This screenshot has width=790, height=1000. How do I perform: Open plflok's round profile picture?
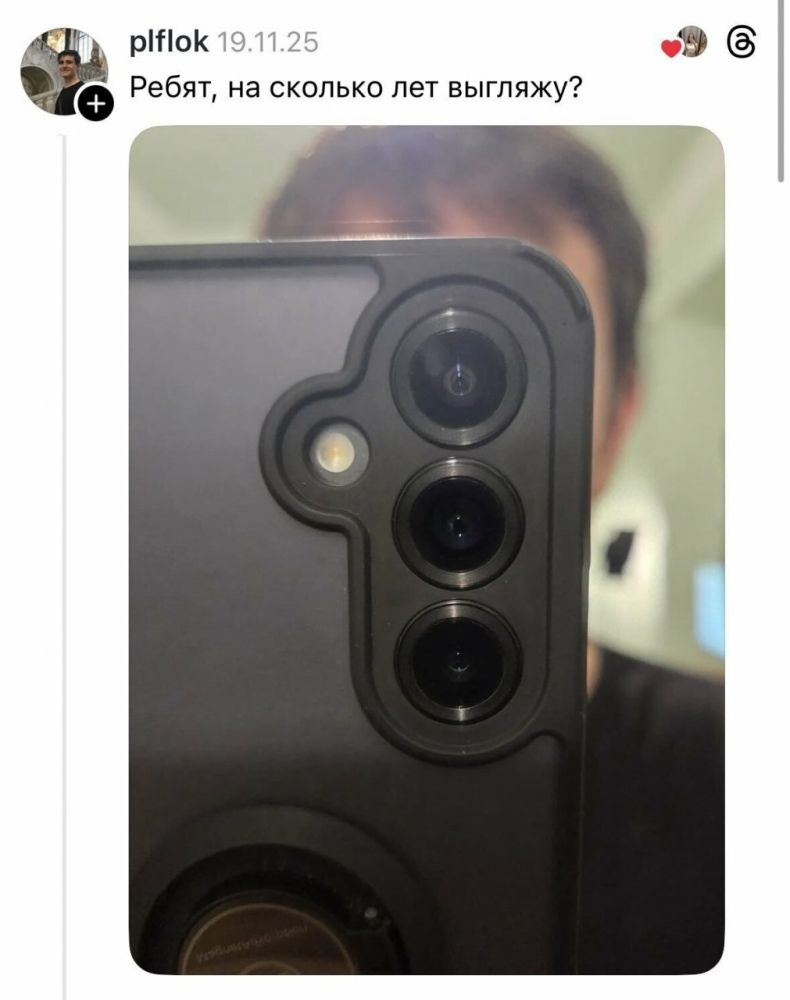64,71
